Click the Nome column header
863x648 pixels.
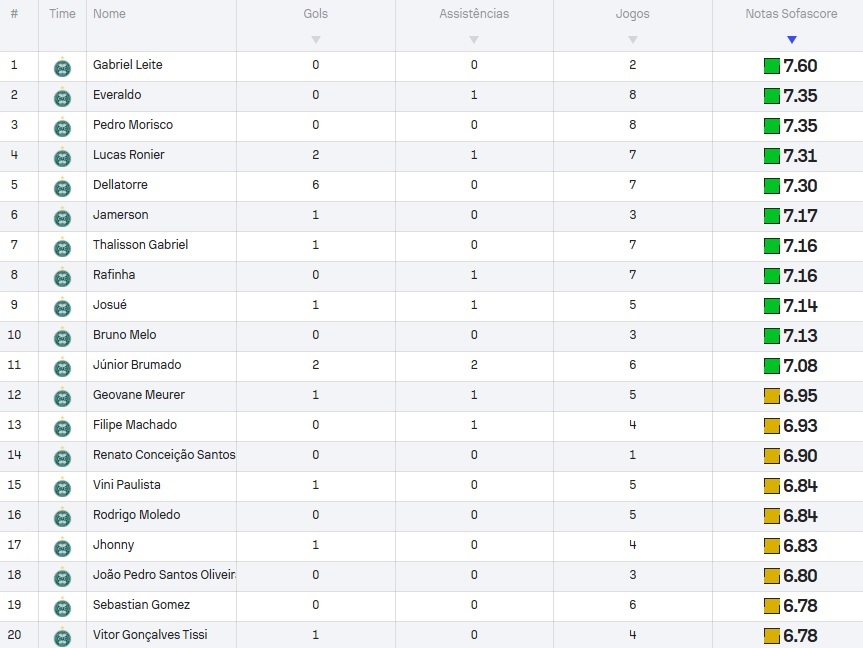click(109, 14)
